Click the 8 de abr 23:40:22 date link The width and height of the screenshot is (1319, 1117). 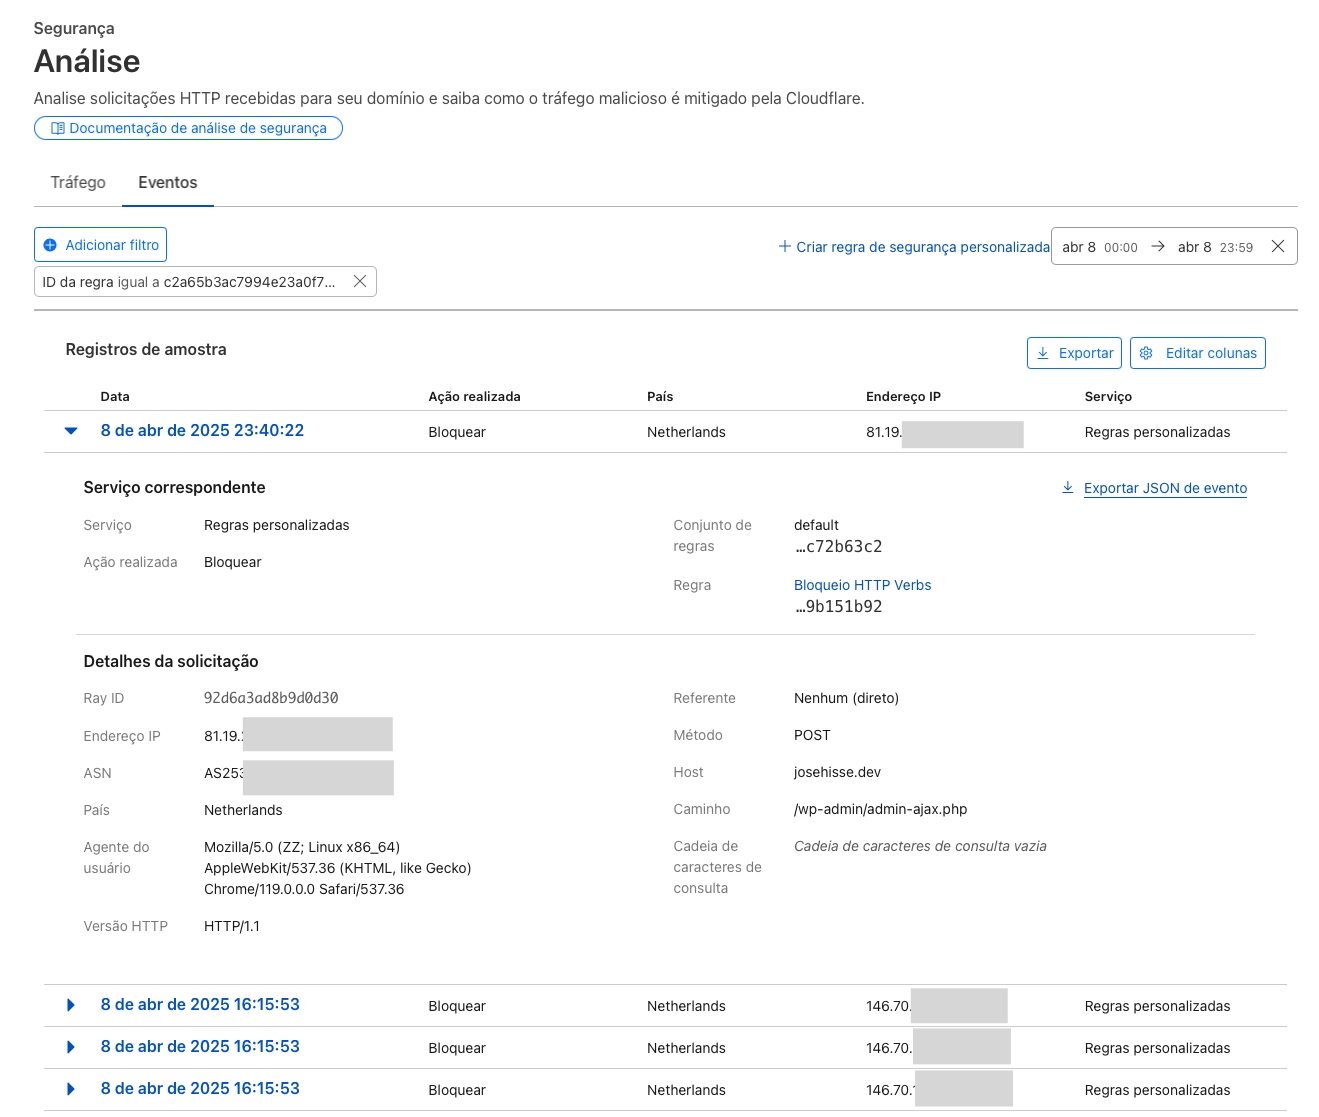pyautogui.click(x=202, y=431)
